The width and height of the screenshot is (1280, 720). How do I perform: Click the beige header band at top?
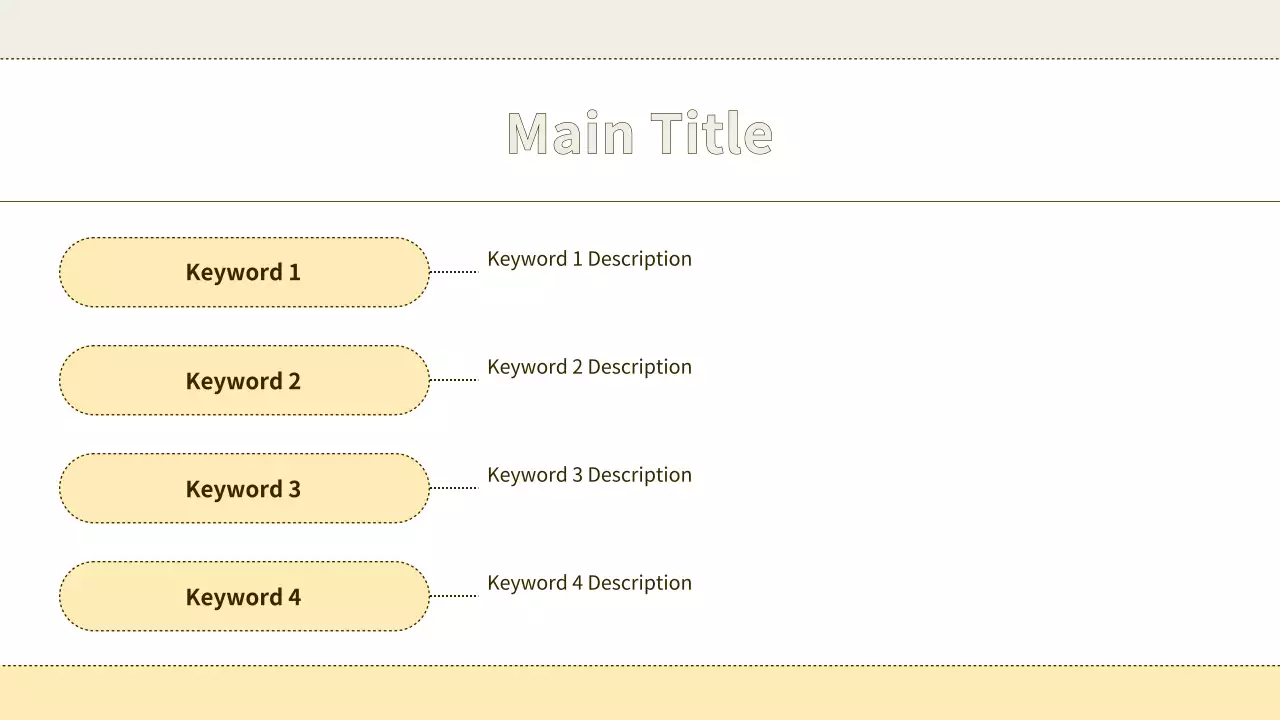tap(640, 28)
